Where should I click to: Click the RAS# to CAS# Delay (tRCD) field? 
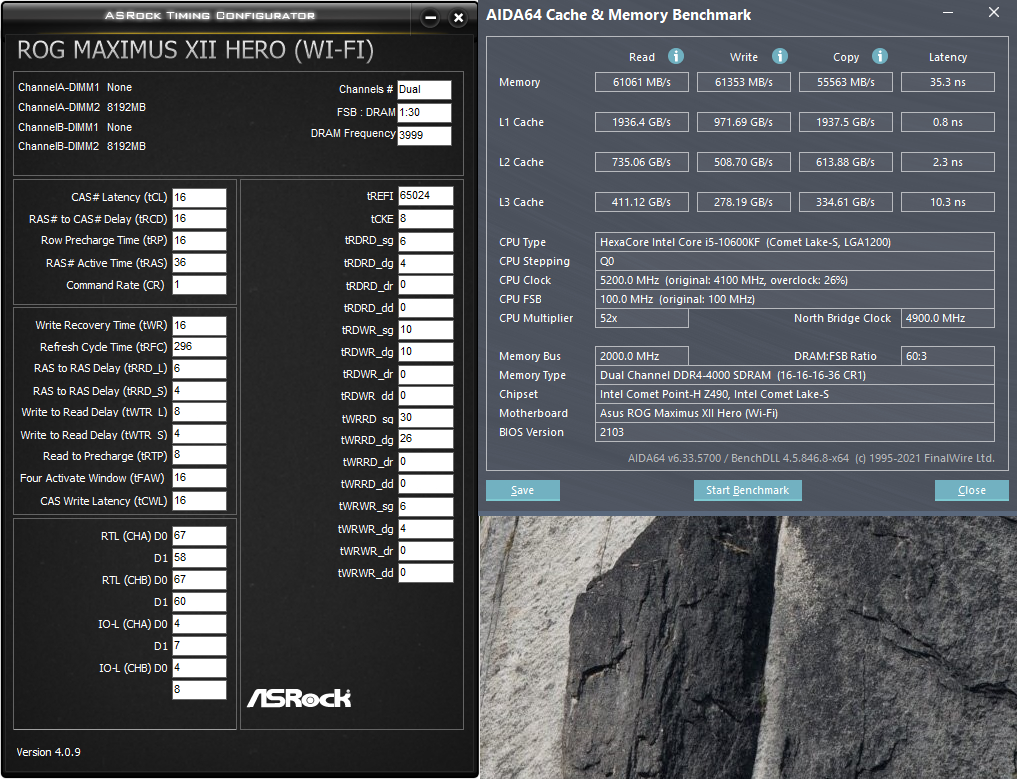[x=199, y=219]
